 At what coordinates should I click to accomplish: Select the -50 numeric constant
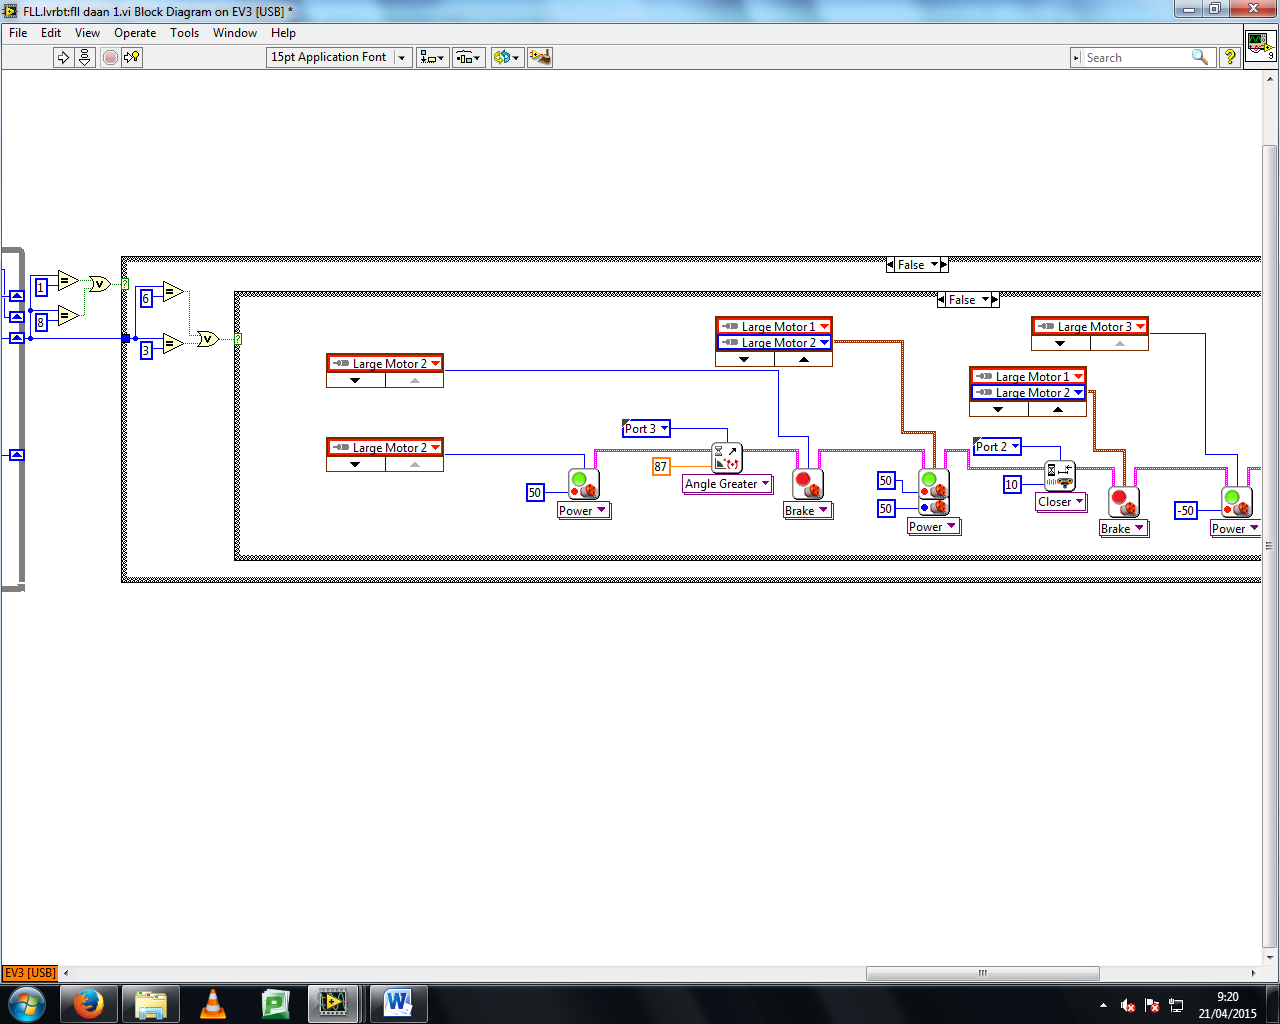pyautogui.click(x=1185, y=510)
